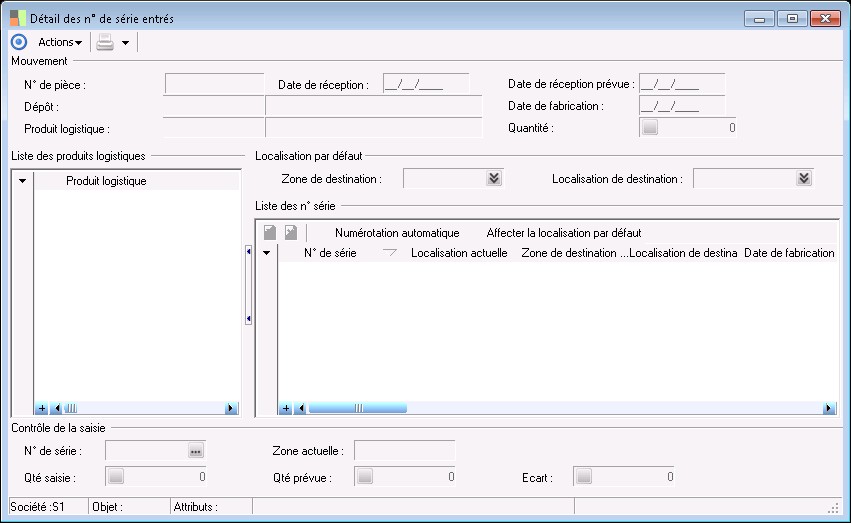Click Numérotation automatique
Image resolution: width=851 pixels, height=523 pixels.
(x=397, y=233)
